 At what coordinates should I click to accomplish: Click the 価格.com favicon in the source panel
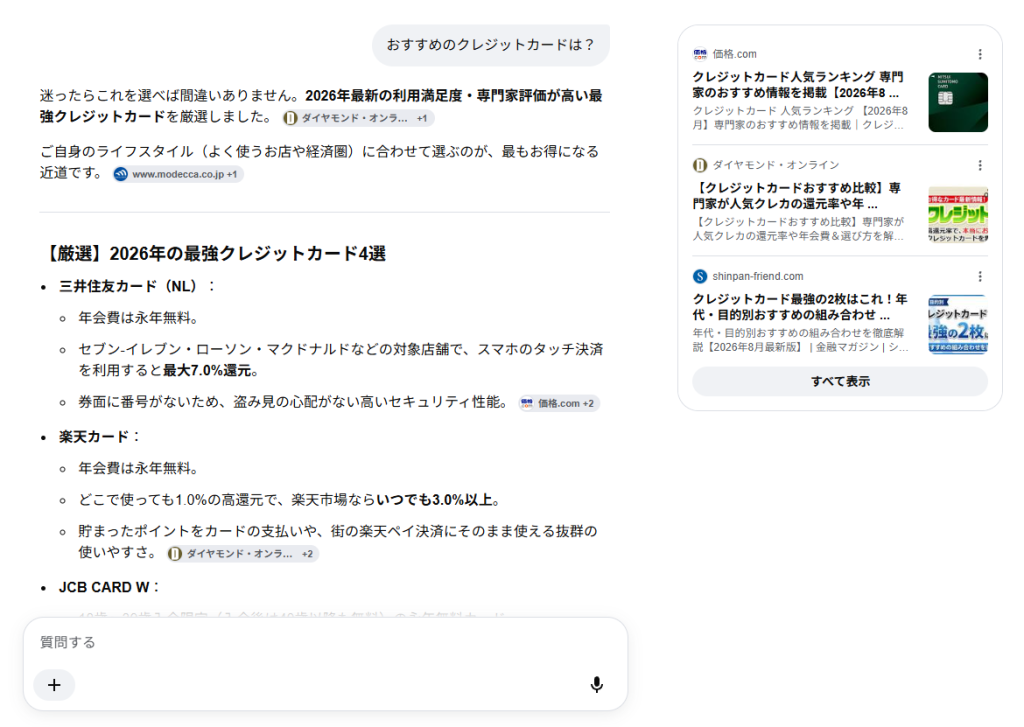[700, 54]
